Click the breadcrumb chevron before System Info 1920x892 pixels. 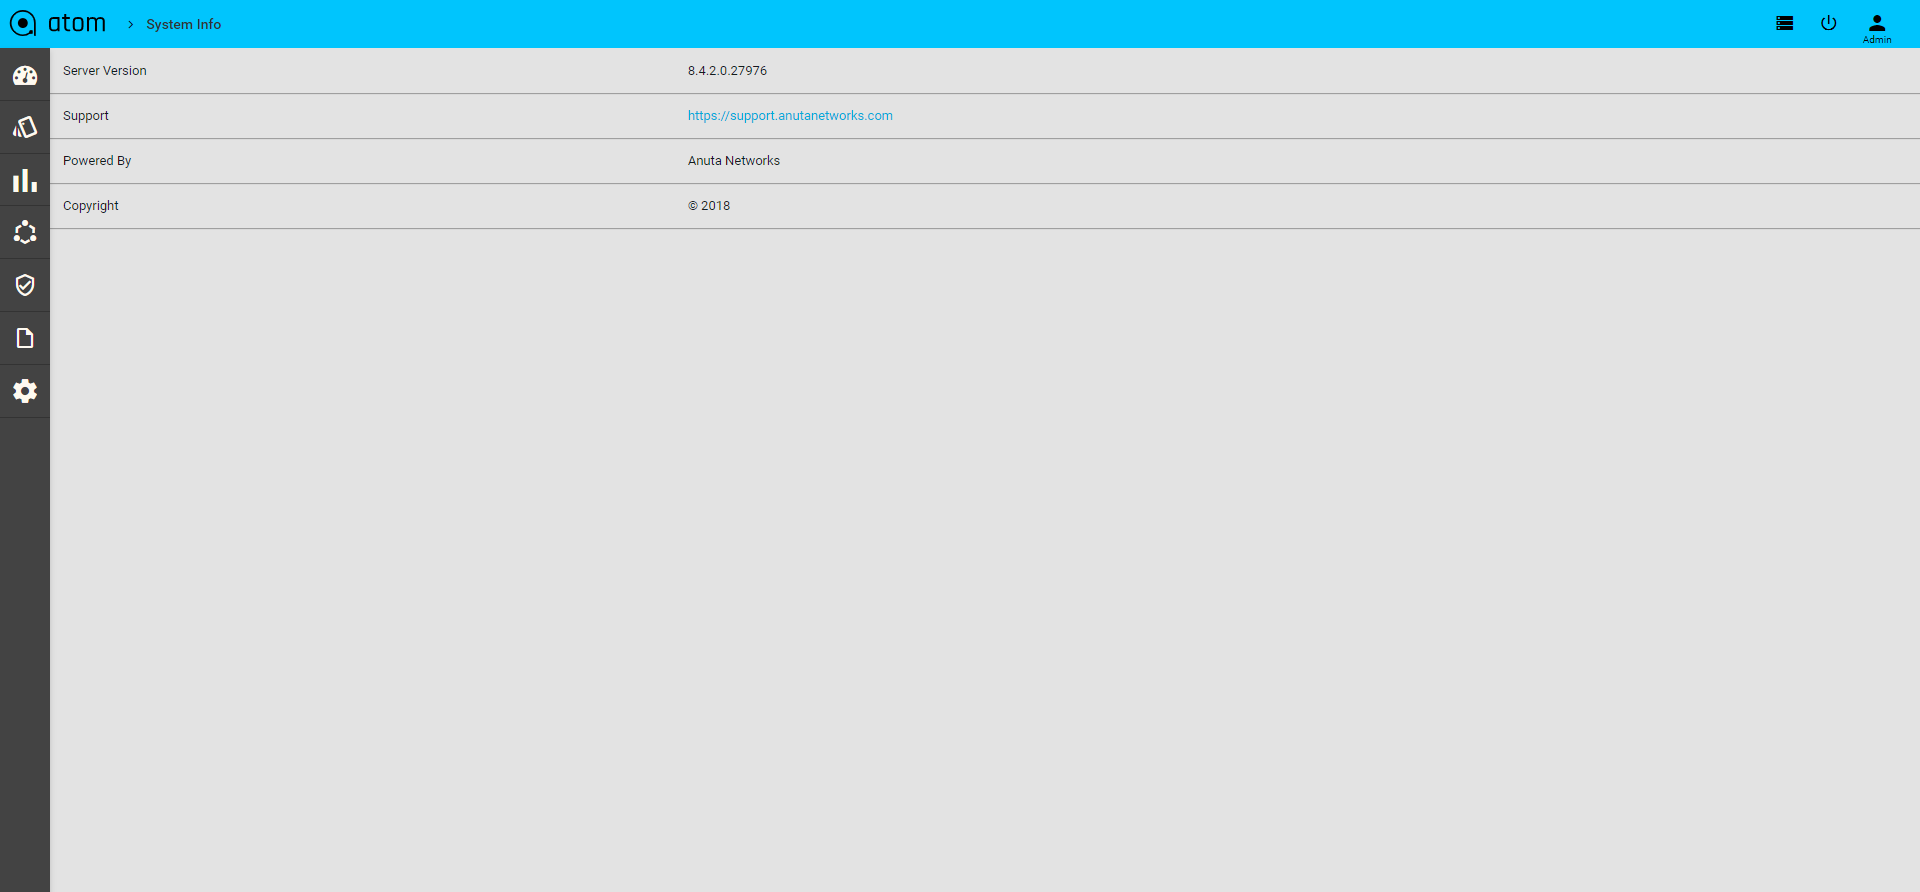(130, 24)
